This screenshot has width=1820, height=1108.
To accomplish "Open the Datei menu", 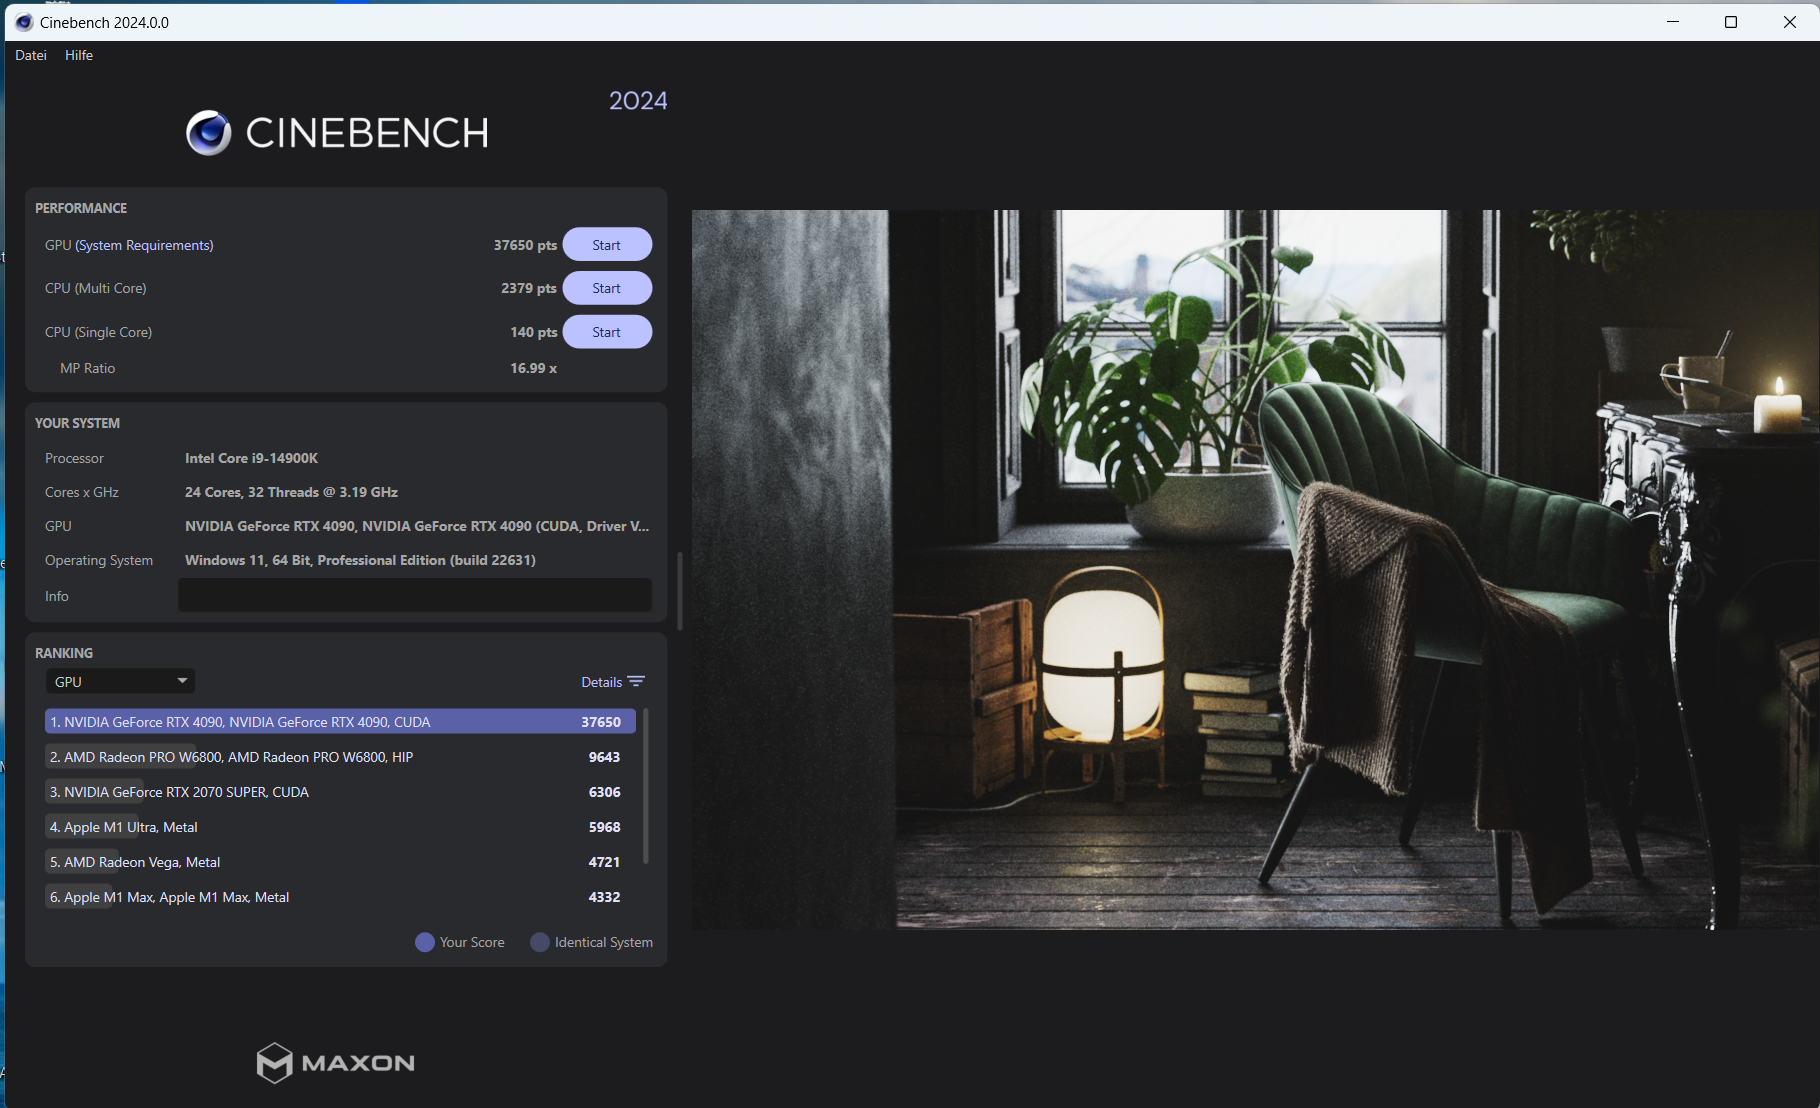I will [x=31, y=55].
